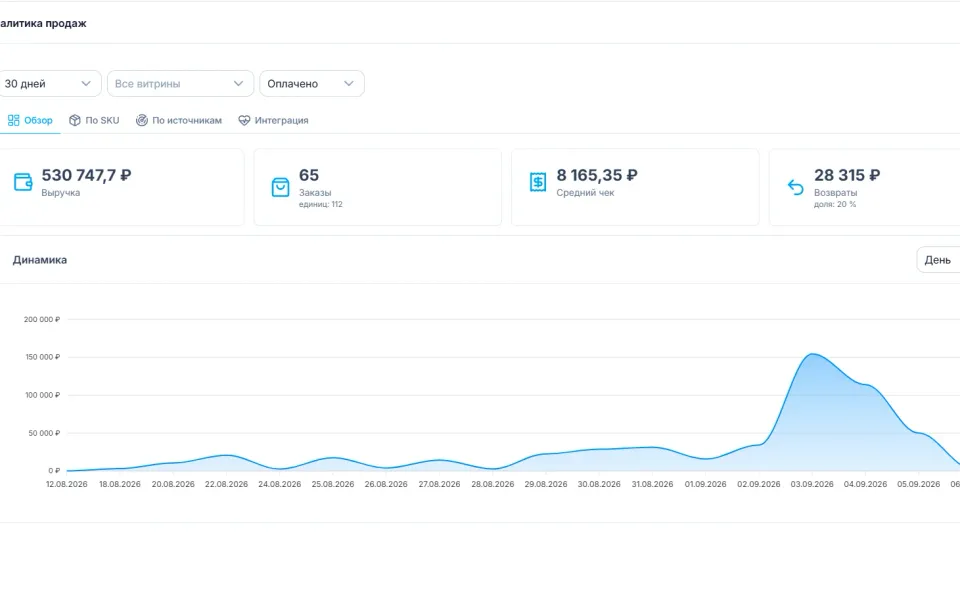The height and width of the screenshot is (600, 960).
Task: Click the revenue value 530 747,7 ₽
Action: pyautogui.click(x=86, y=175)
